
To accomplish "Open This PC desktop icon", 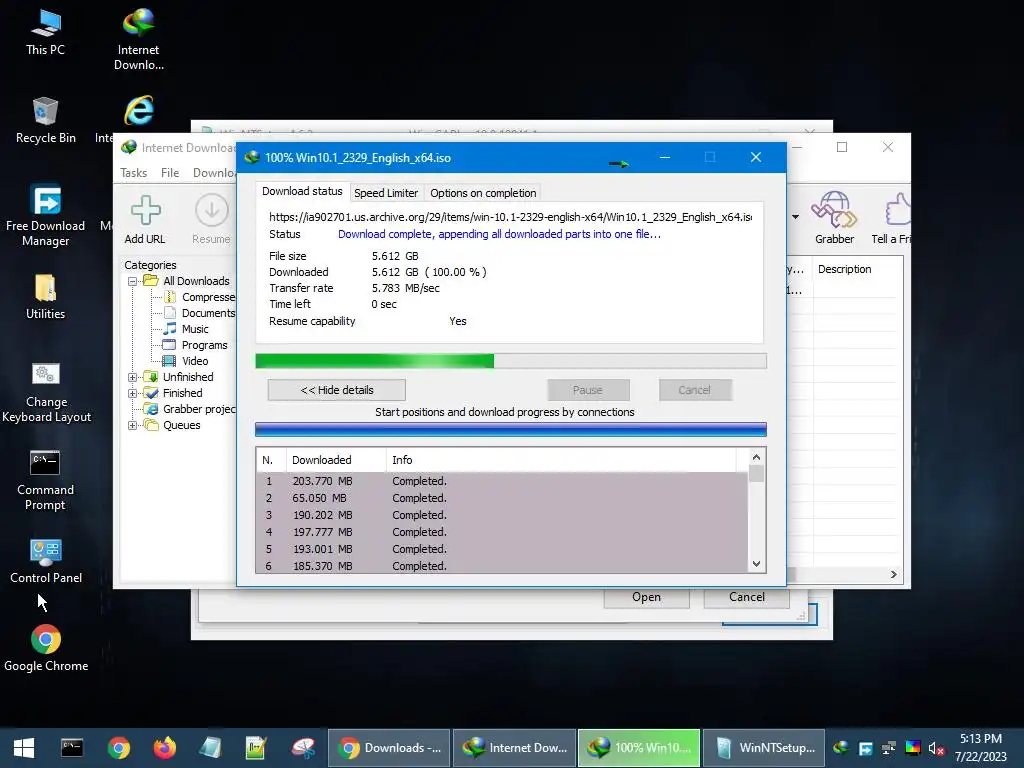I will 45,33.
